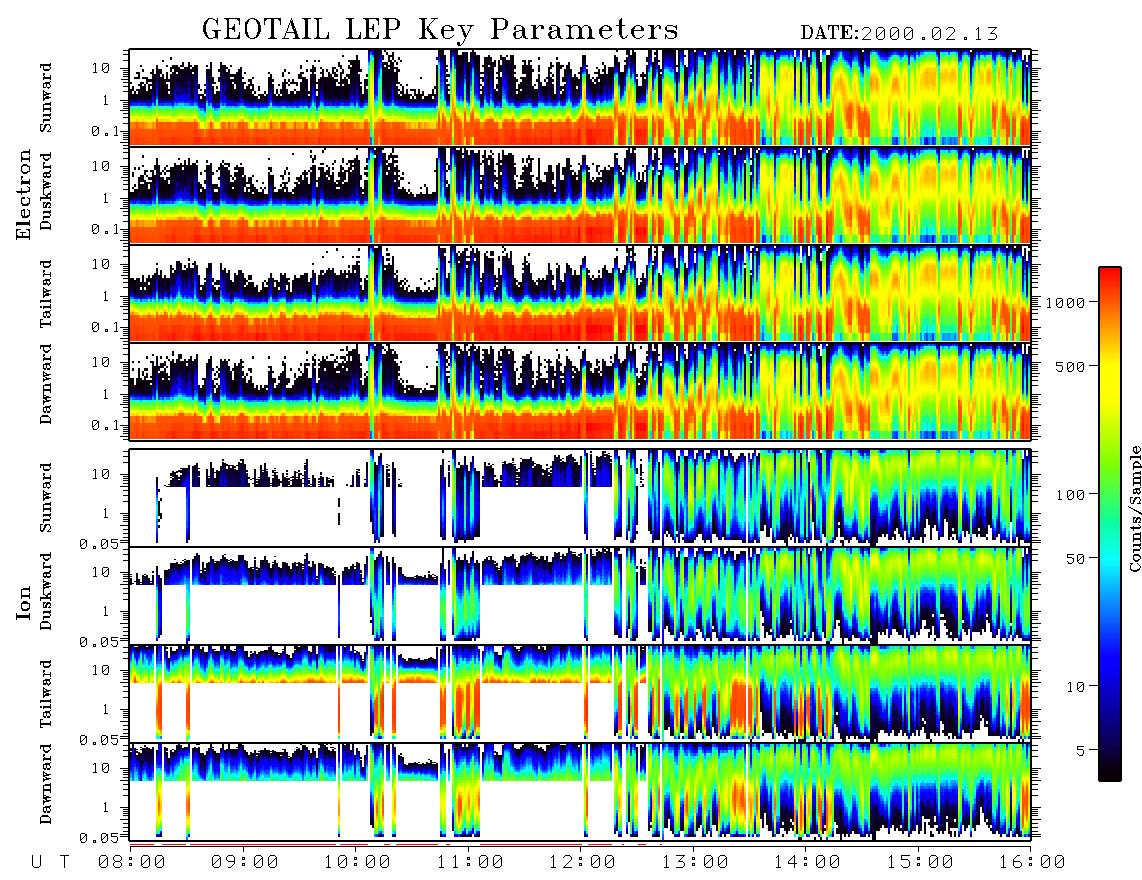
Task: Click the "50" color scale value
Action: (x=1075, y=559)
